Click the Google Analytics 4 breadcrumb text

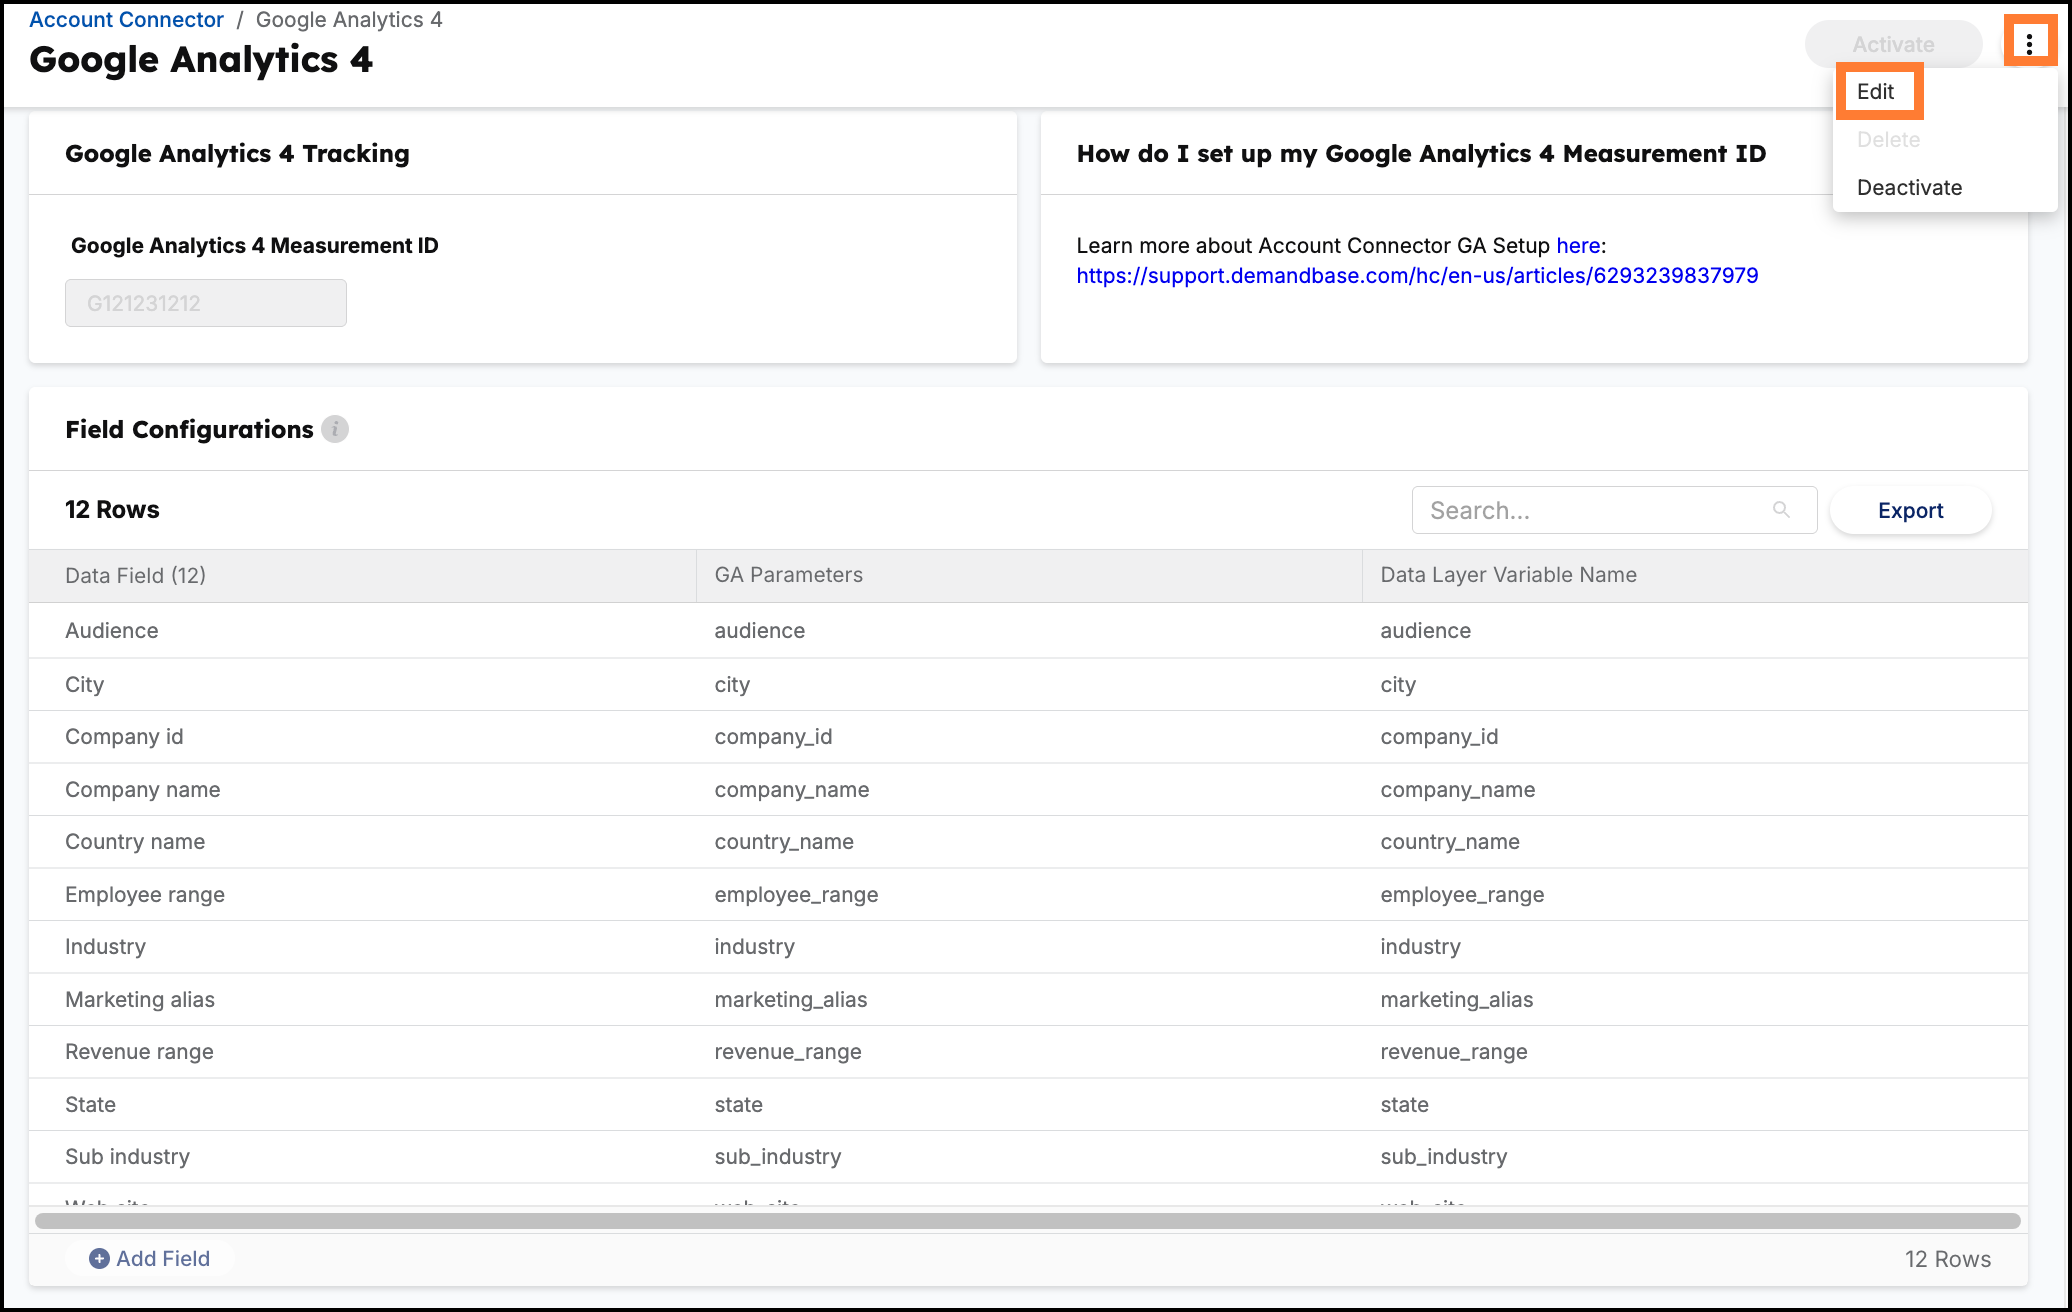[x=348, y=19]
